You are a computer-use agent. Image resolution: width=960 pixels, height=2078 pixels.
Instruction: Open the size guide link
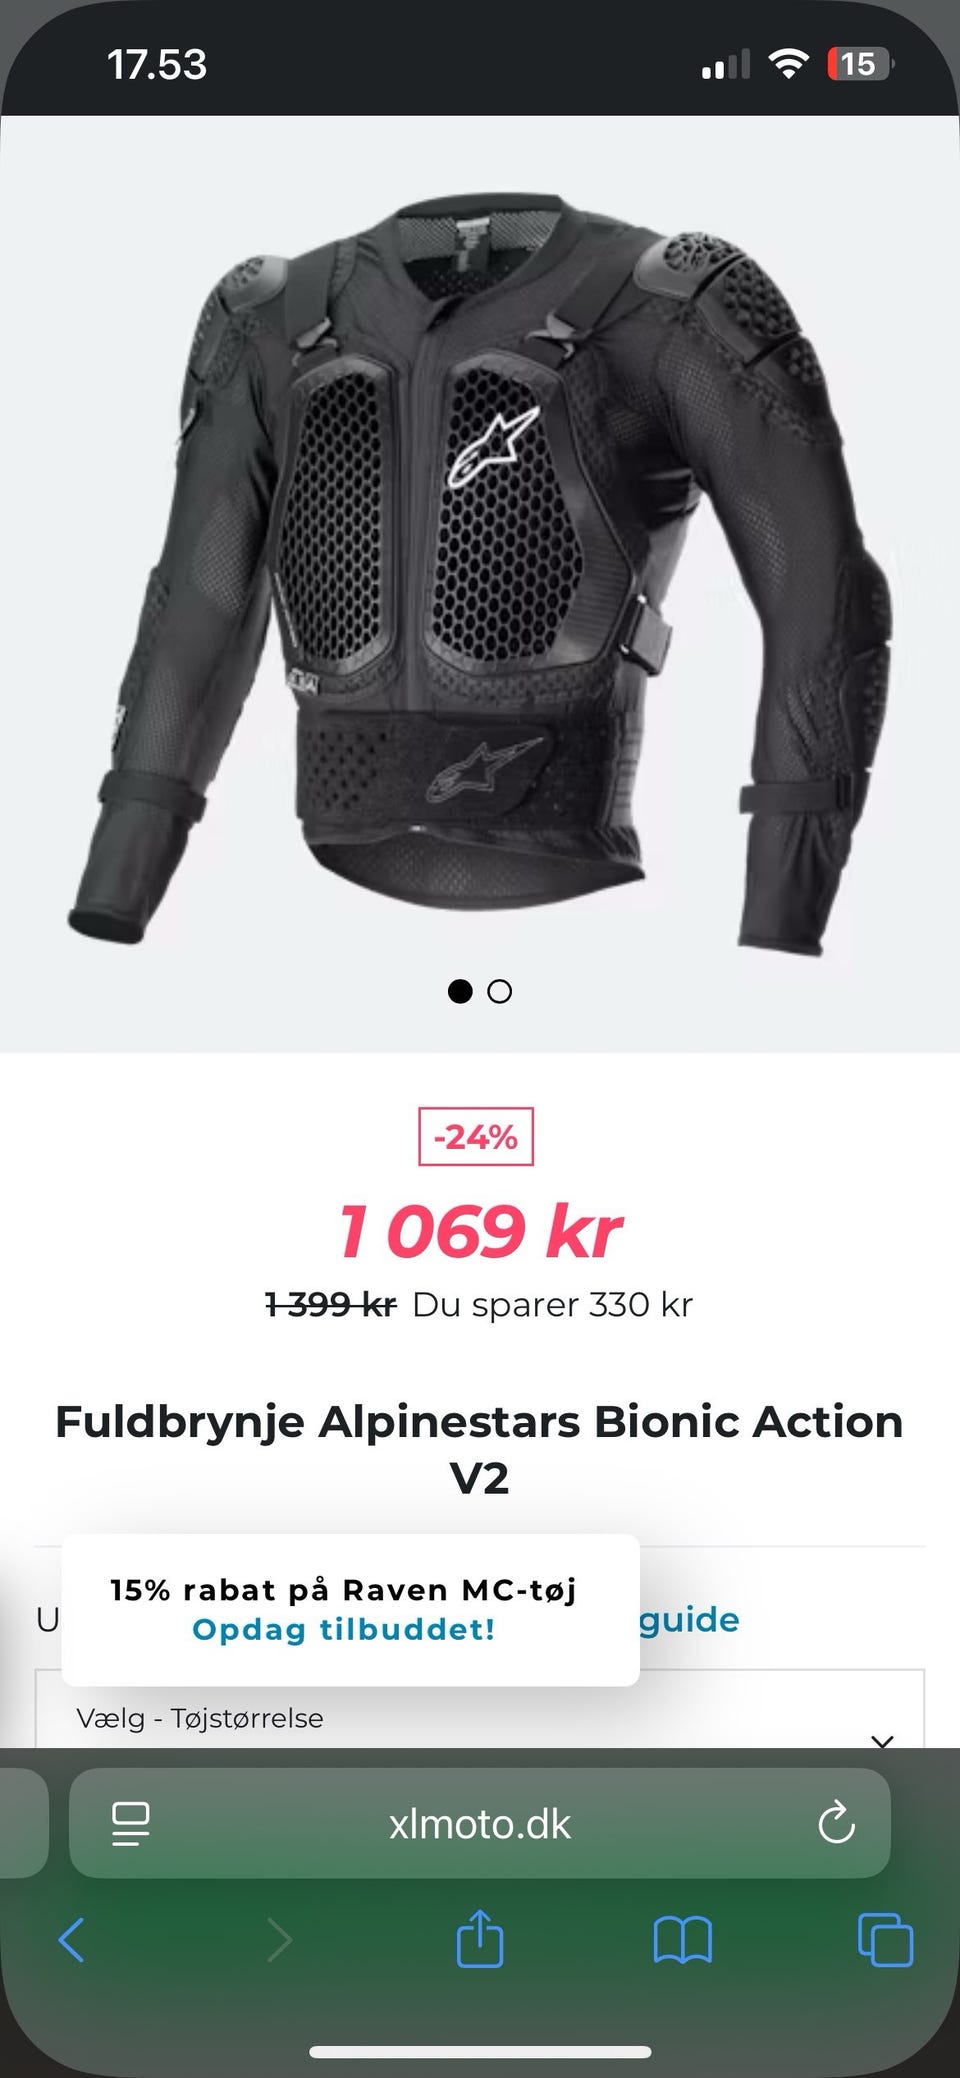tap(688, 1619)
